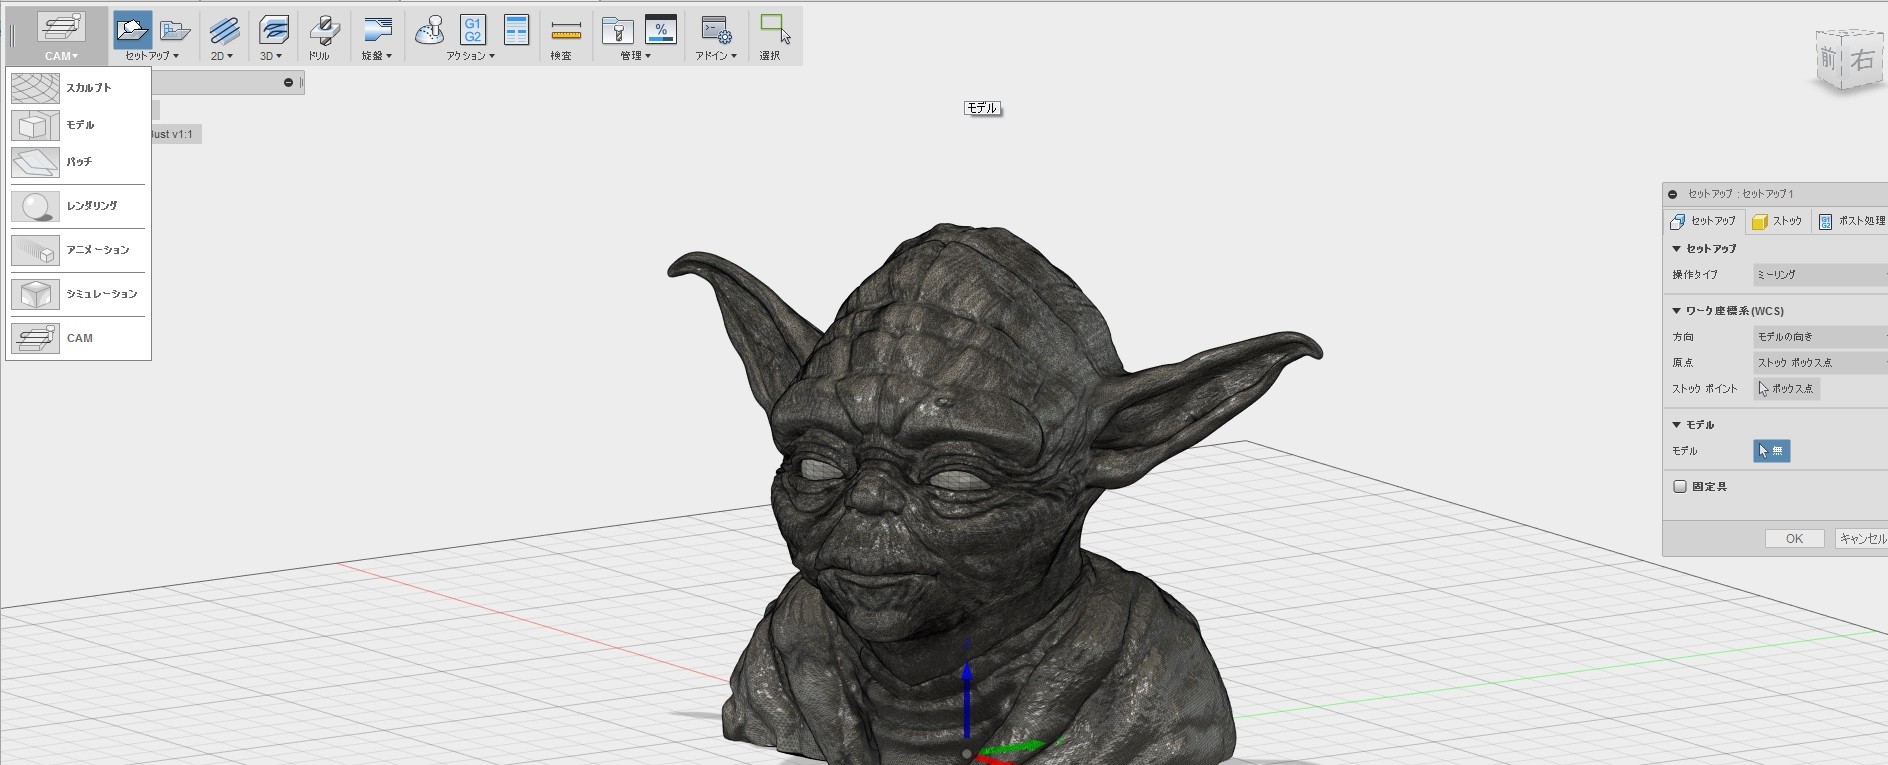Collapse the browser panel with minus icon
The width and height of the screenshot is (1888, 765).
click(x=289, y=83)
